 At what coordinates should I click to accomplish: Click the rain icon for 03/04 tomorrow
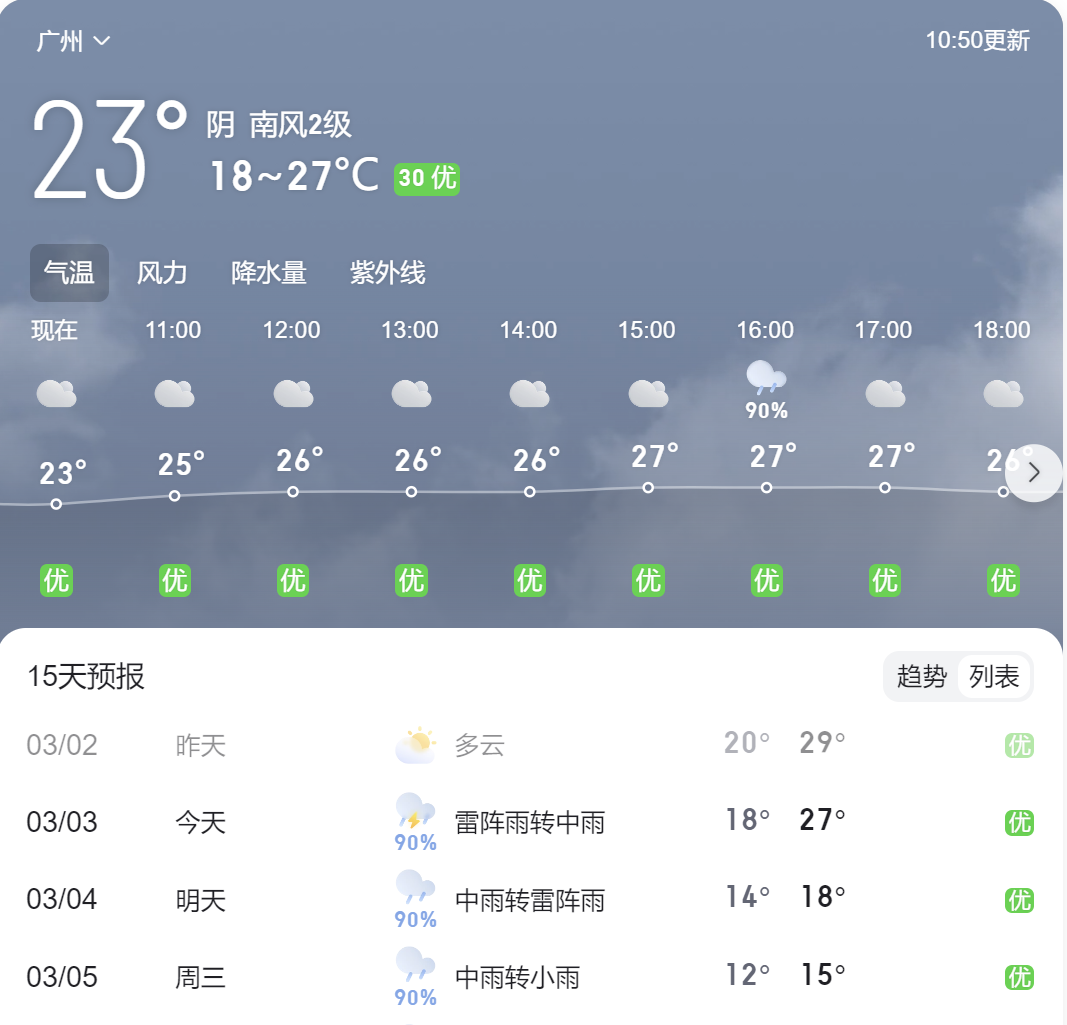pos(415,887)
